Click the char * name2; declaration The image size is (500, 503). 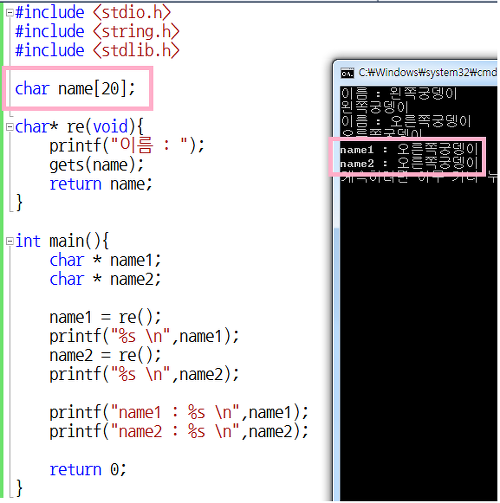tap(105, 279)
